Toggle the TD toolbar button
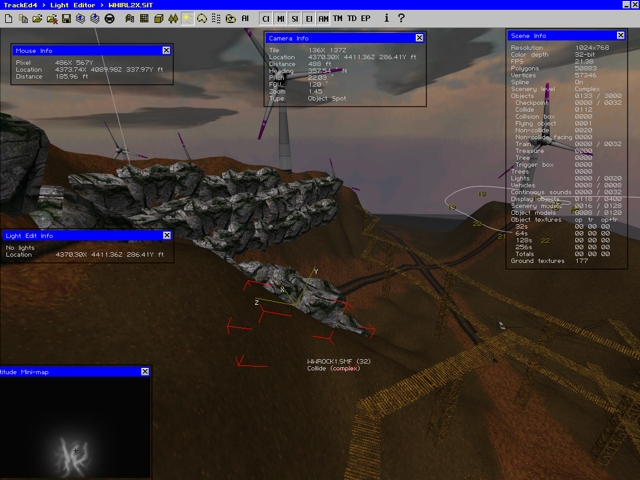 click(x=352, y=18)
